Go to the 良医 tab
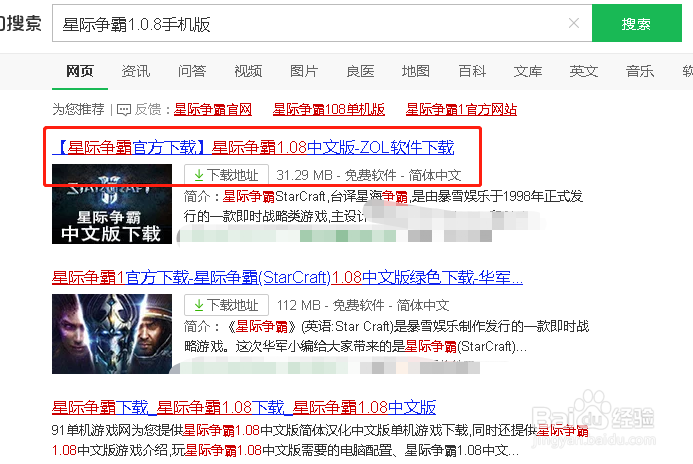 pos(360,71)
